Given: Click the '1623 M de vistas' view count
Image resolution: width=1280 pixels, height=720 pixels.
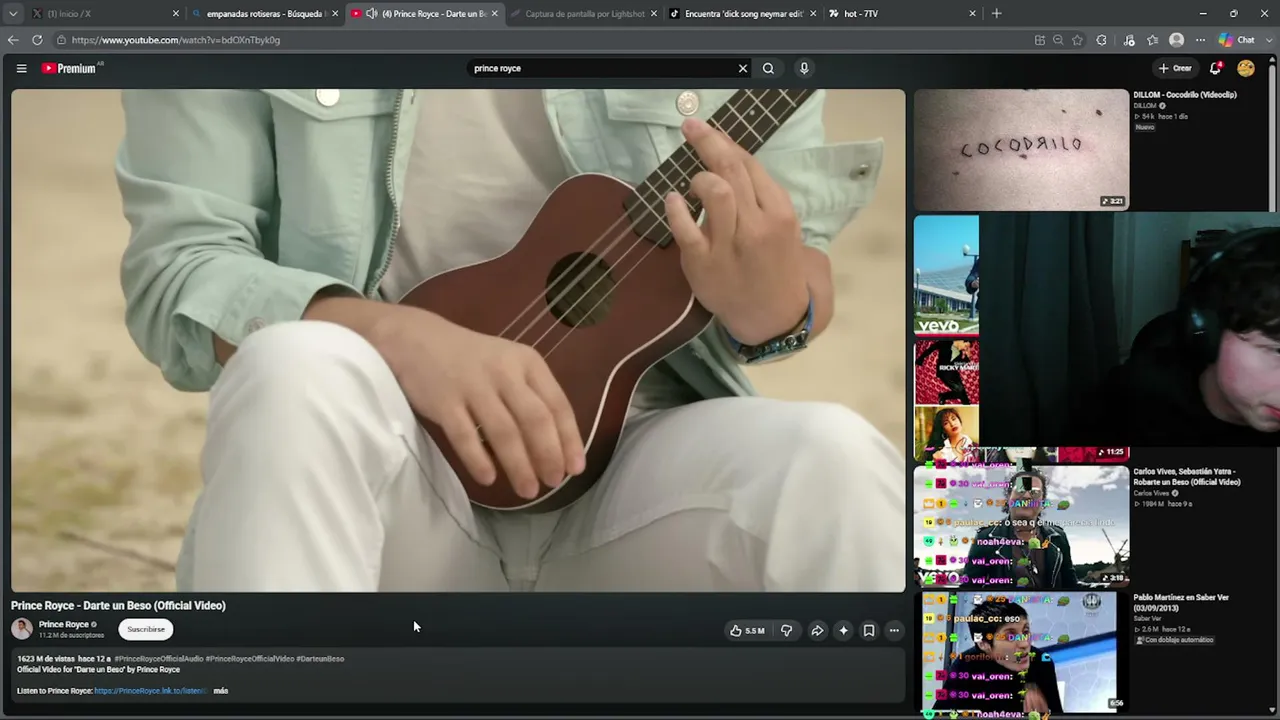Looking at the screenshot, I should (x=44, y=659).
